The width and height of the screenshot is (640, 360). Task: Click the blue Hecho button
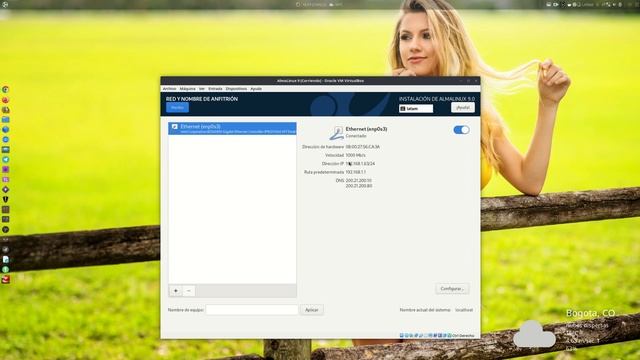click(x=177, y=107)
